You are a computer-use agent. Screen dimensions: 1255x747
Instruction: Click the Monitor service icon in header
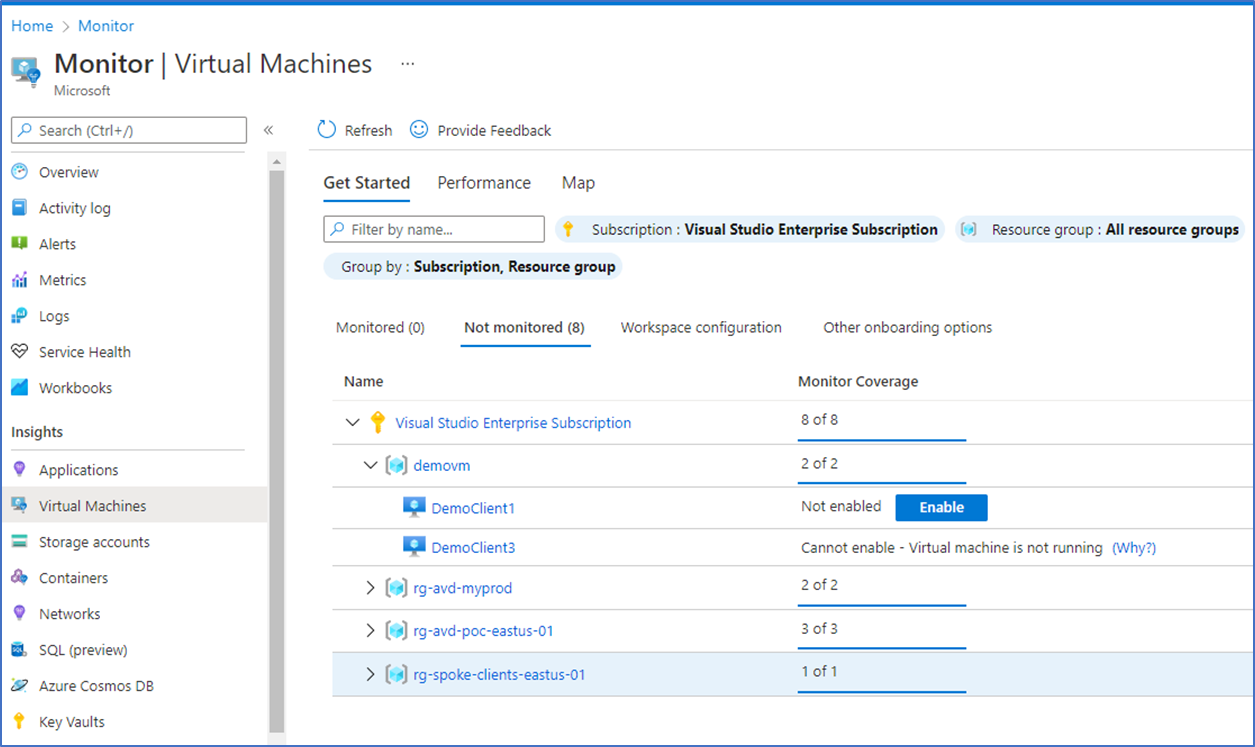pos(25,70)
